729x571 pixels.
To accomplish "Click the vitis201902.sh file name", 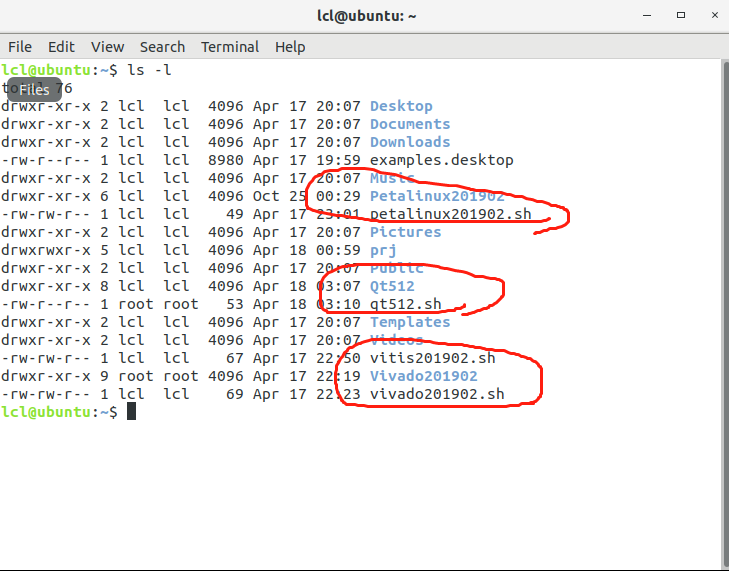I will (x=432, y=358).
